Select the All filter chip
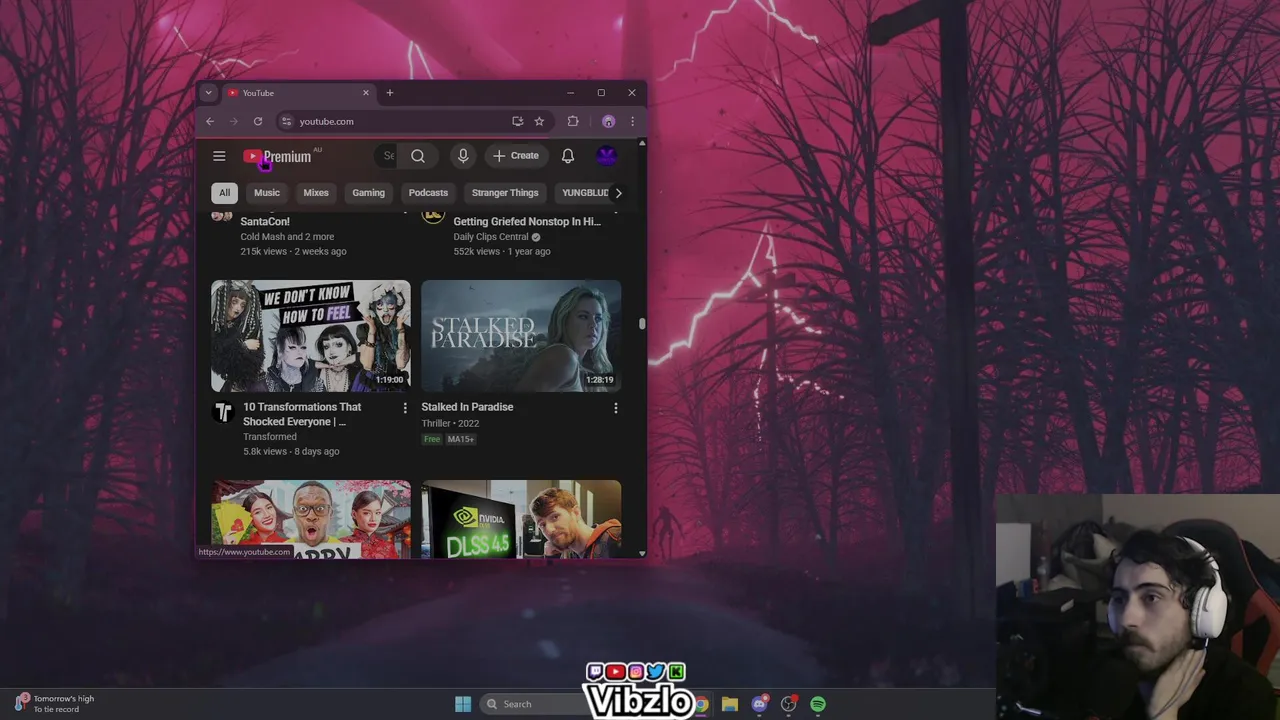 (x=225, y=193)
